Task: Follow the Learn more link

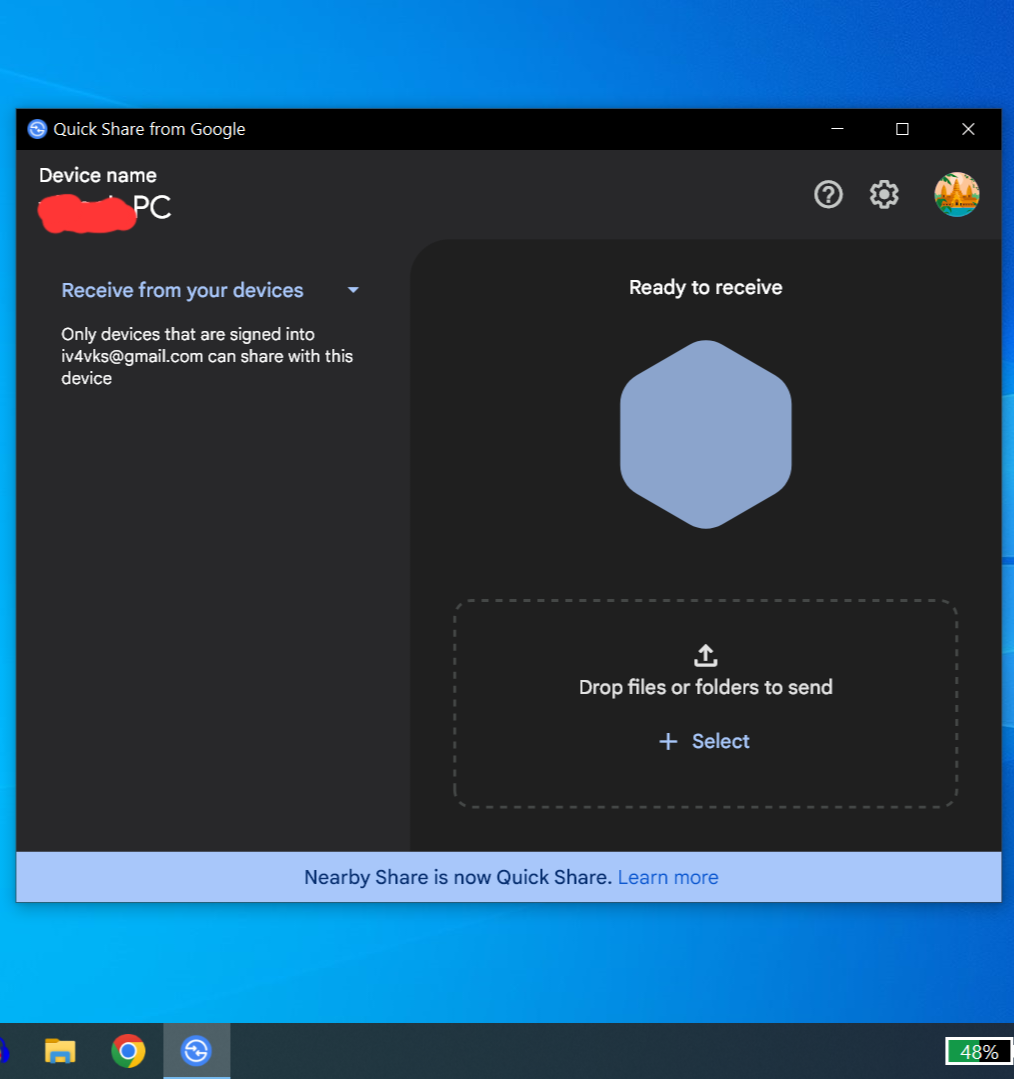Action: click(668, 877)
